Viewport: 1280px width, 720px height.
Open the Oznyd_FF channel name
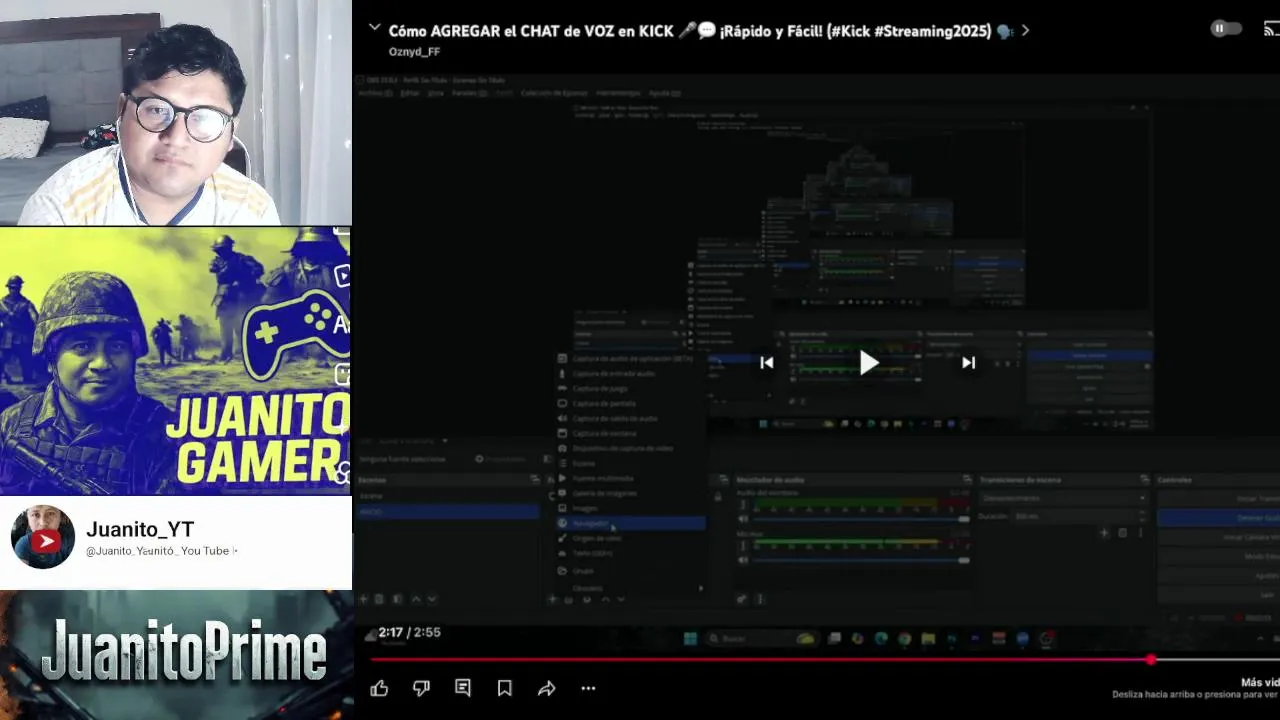click(x=414, y=52)
